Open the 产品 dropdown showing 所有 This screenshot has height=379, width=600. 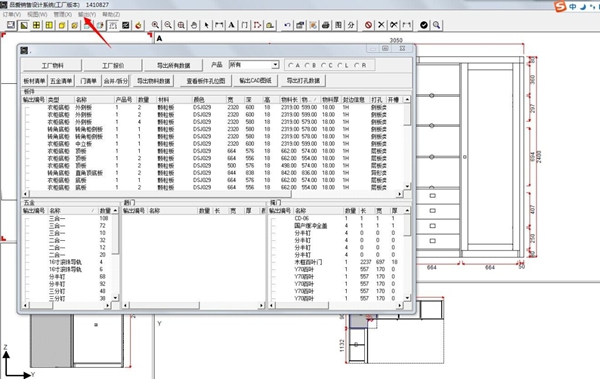tap(254, 65)
